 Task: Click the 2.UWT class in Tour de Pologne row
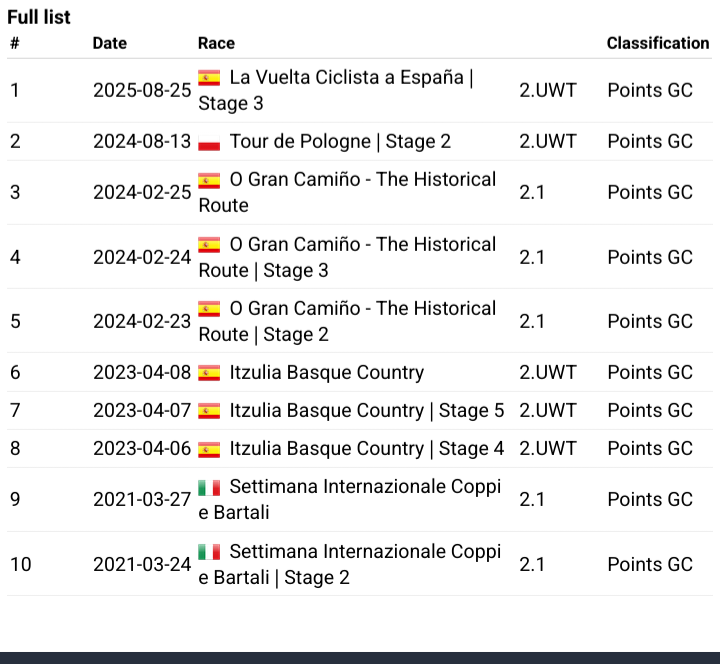tap(548, 141)
